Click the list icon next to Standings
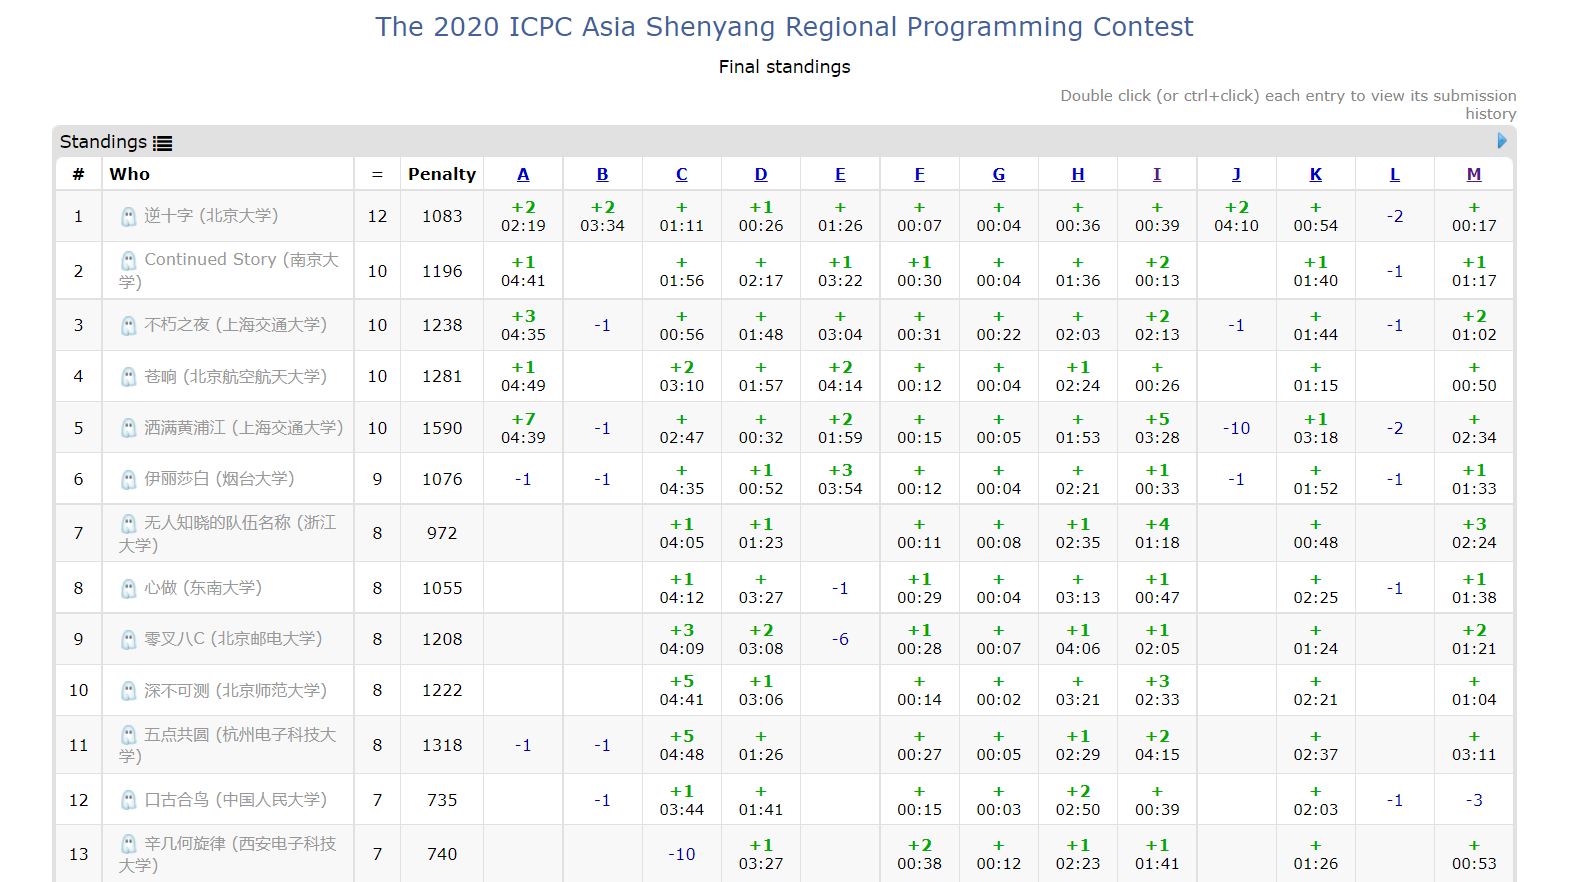This screenshot has width=1583, height=882. pyautogui.click(x=162, y=143)
